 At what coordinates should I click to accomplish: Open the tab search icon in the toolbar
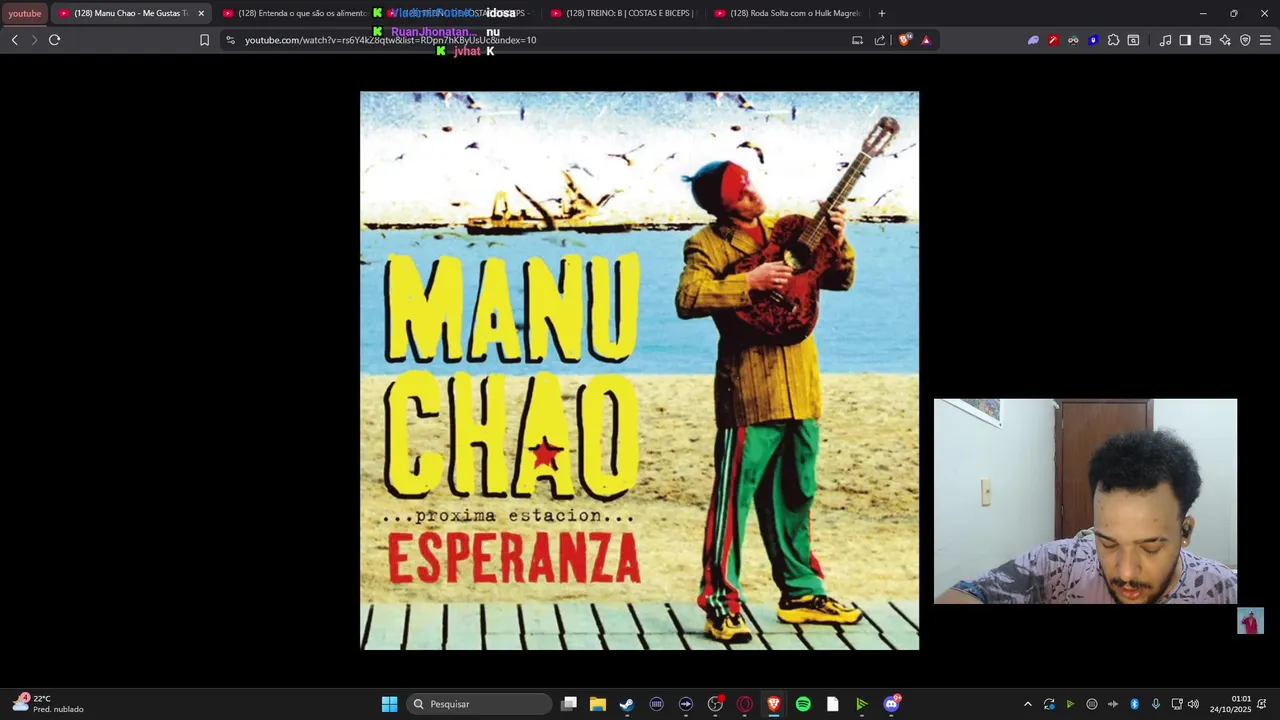point(1133,40)
